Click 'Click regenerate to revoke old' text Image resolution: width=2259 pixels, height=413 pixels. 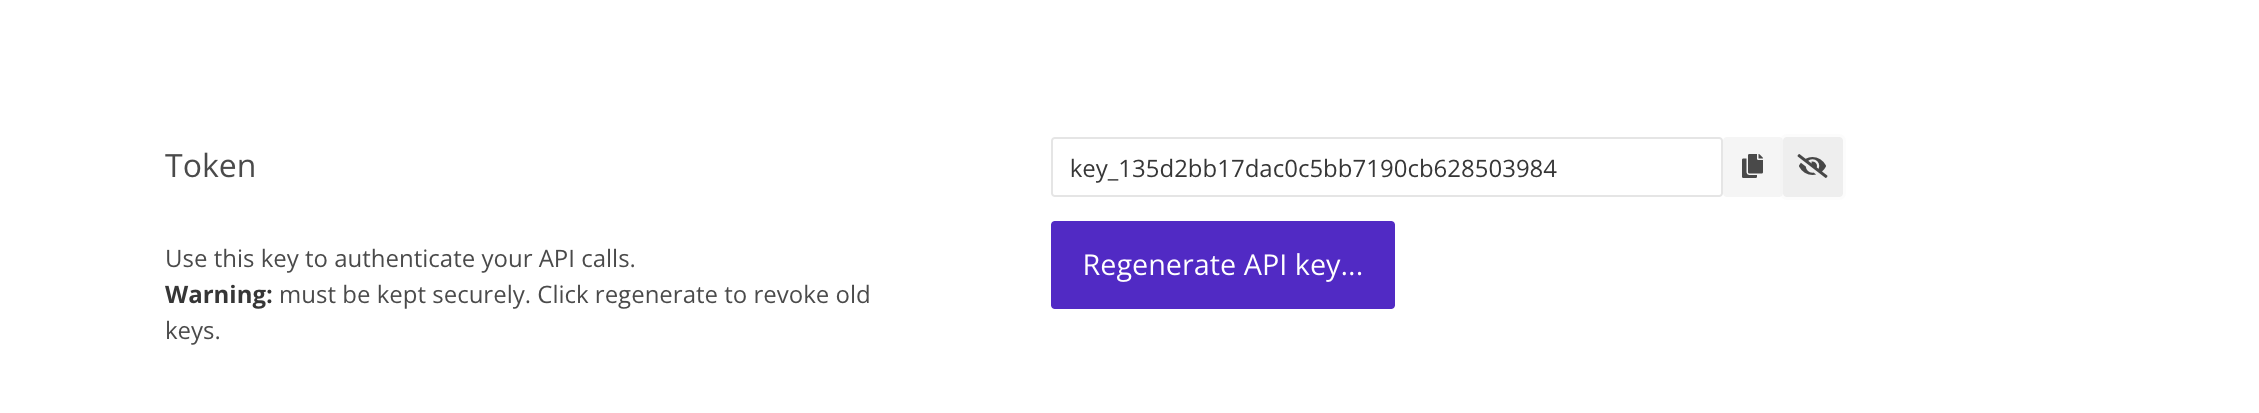(x=704, y=295)
